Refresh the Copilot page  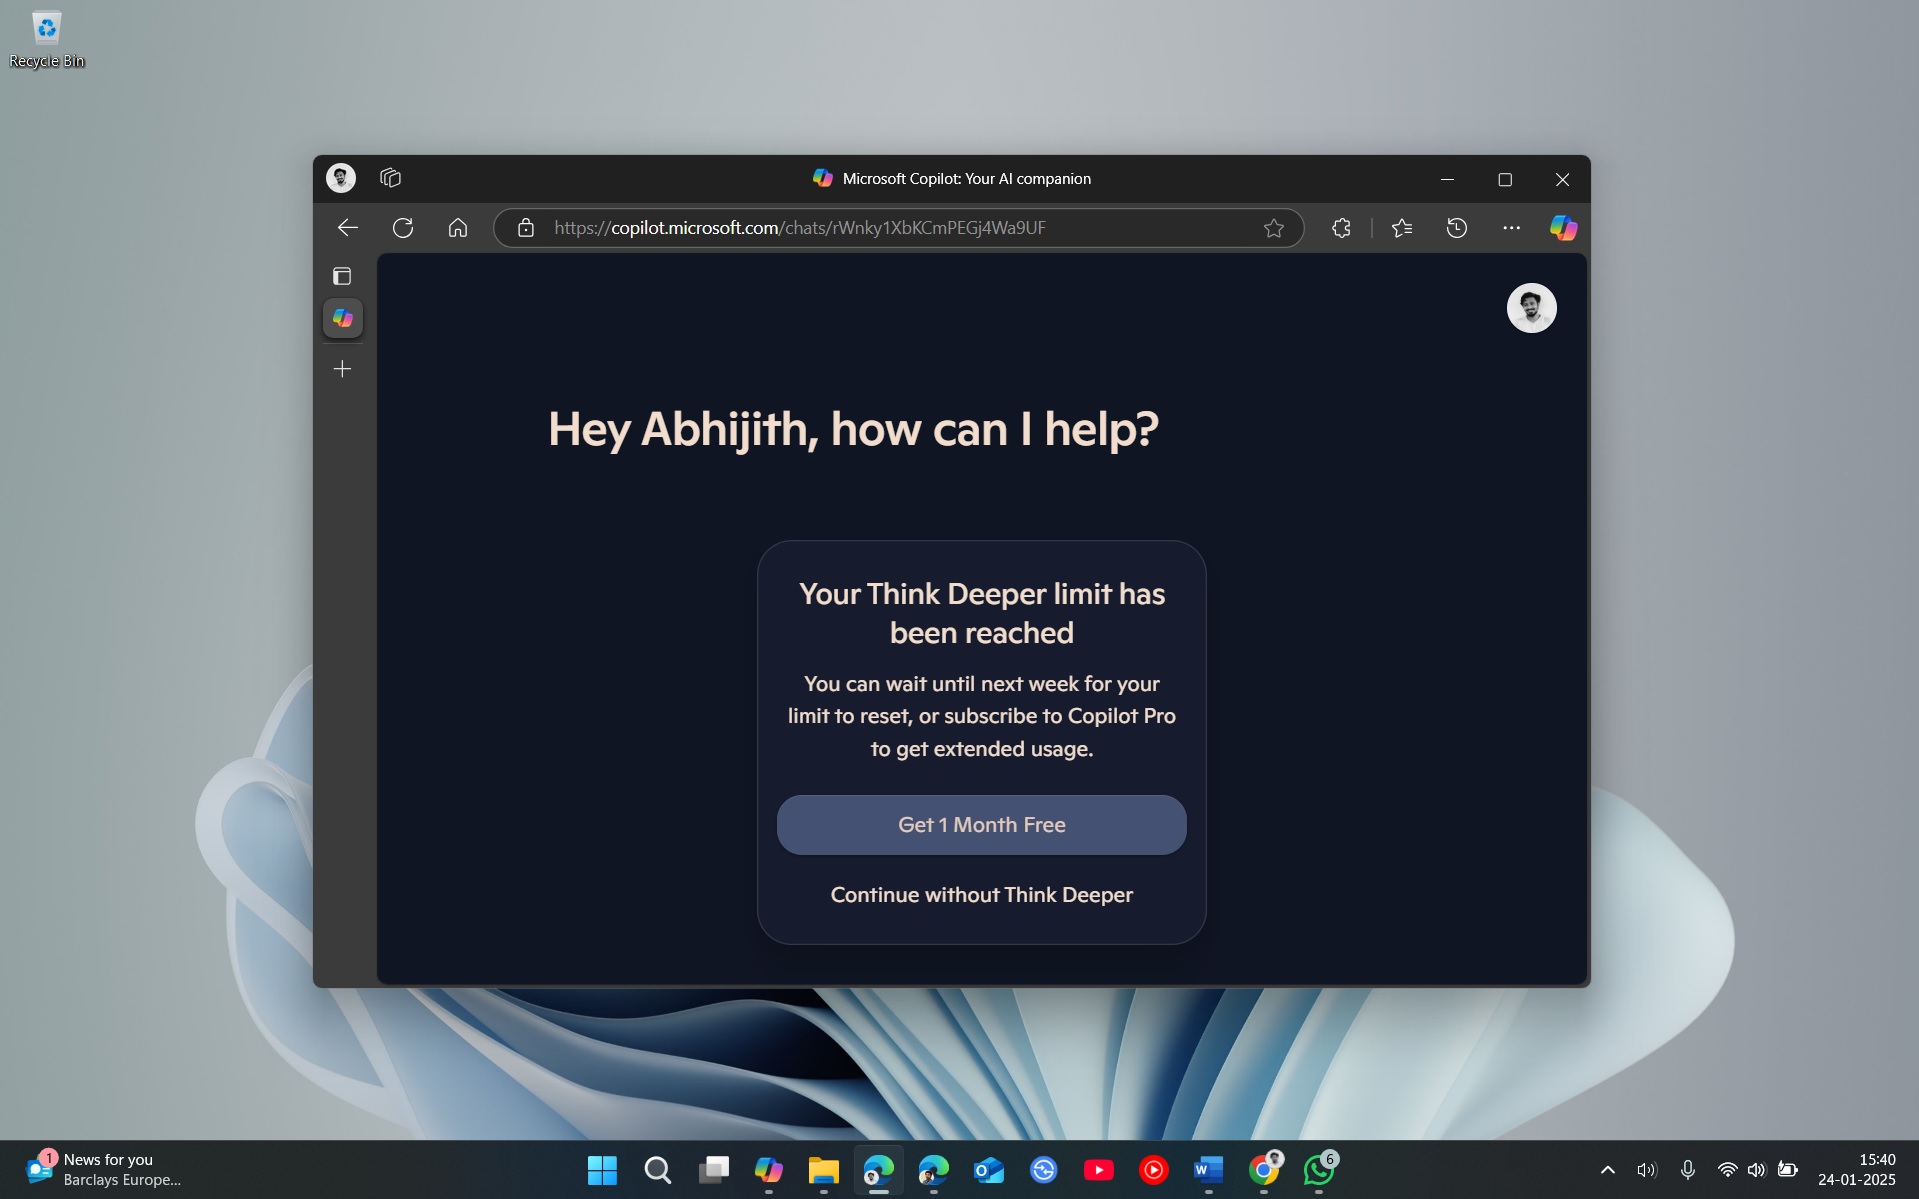[403, 228]
